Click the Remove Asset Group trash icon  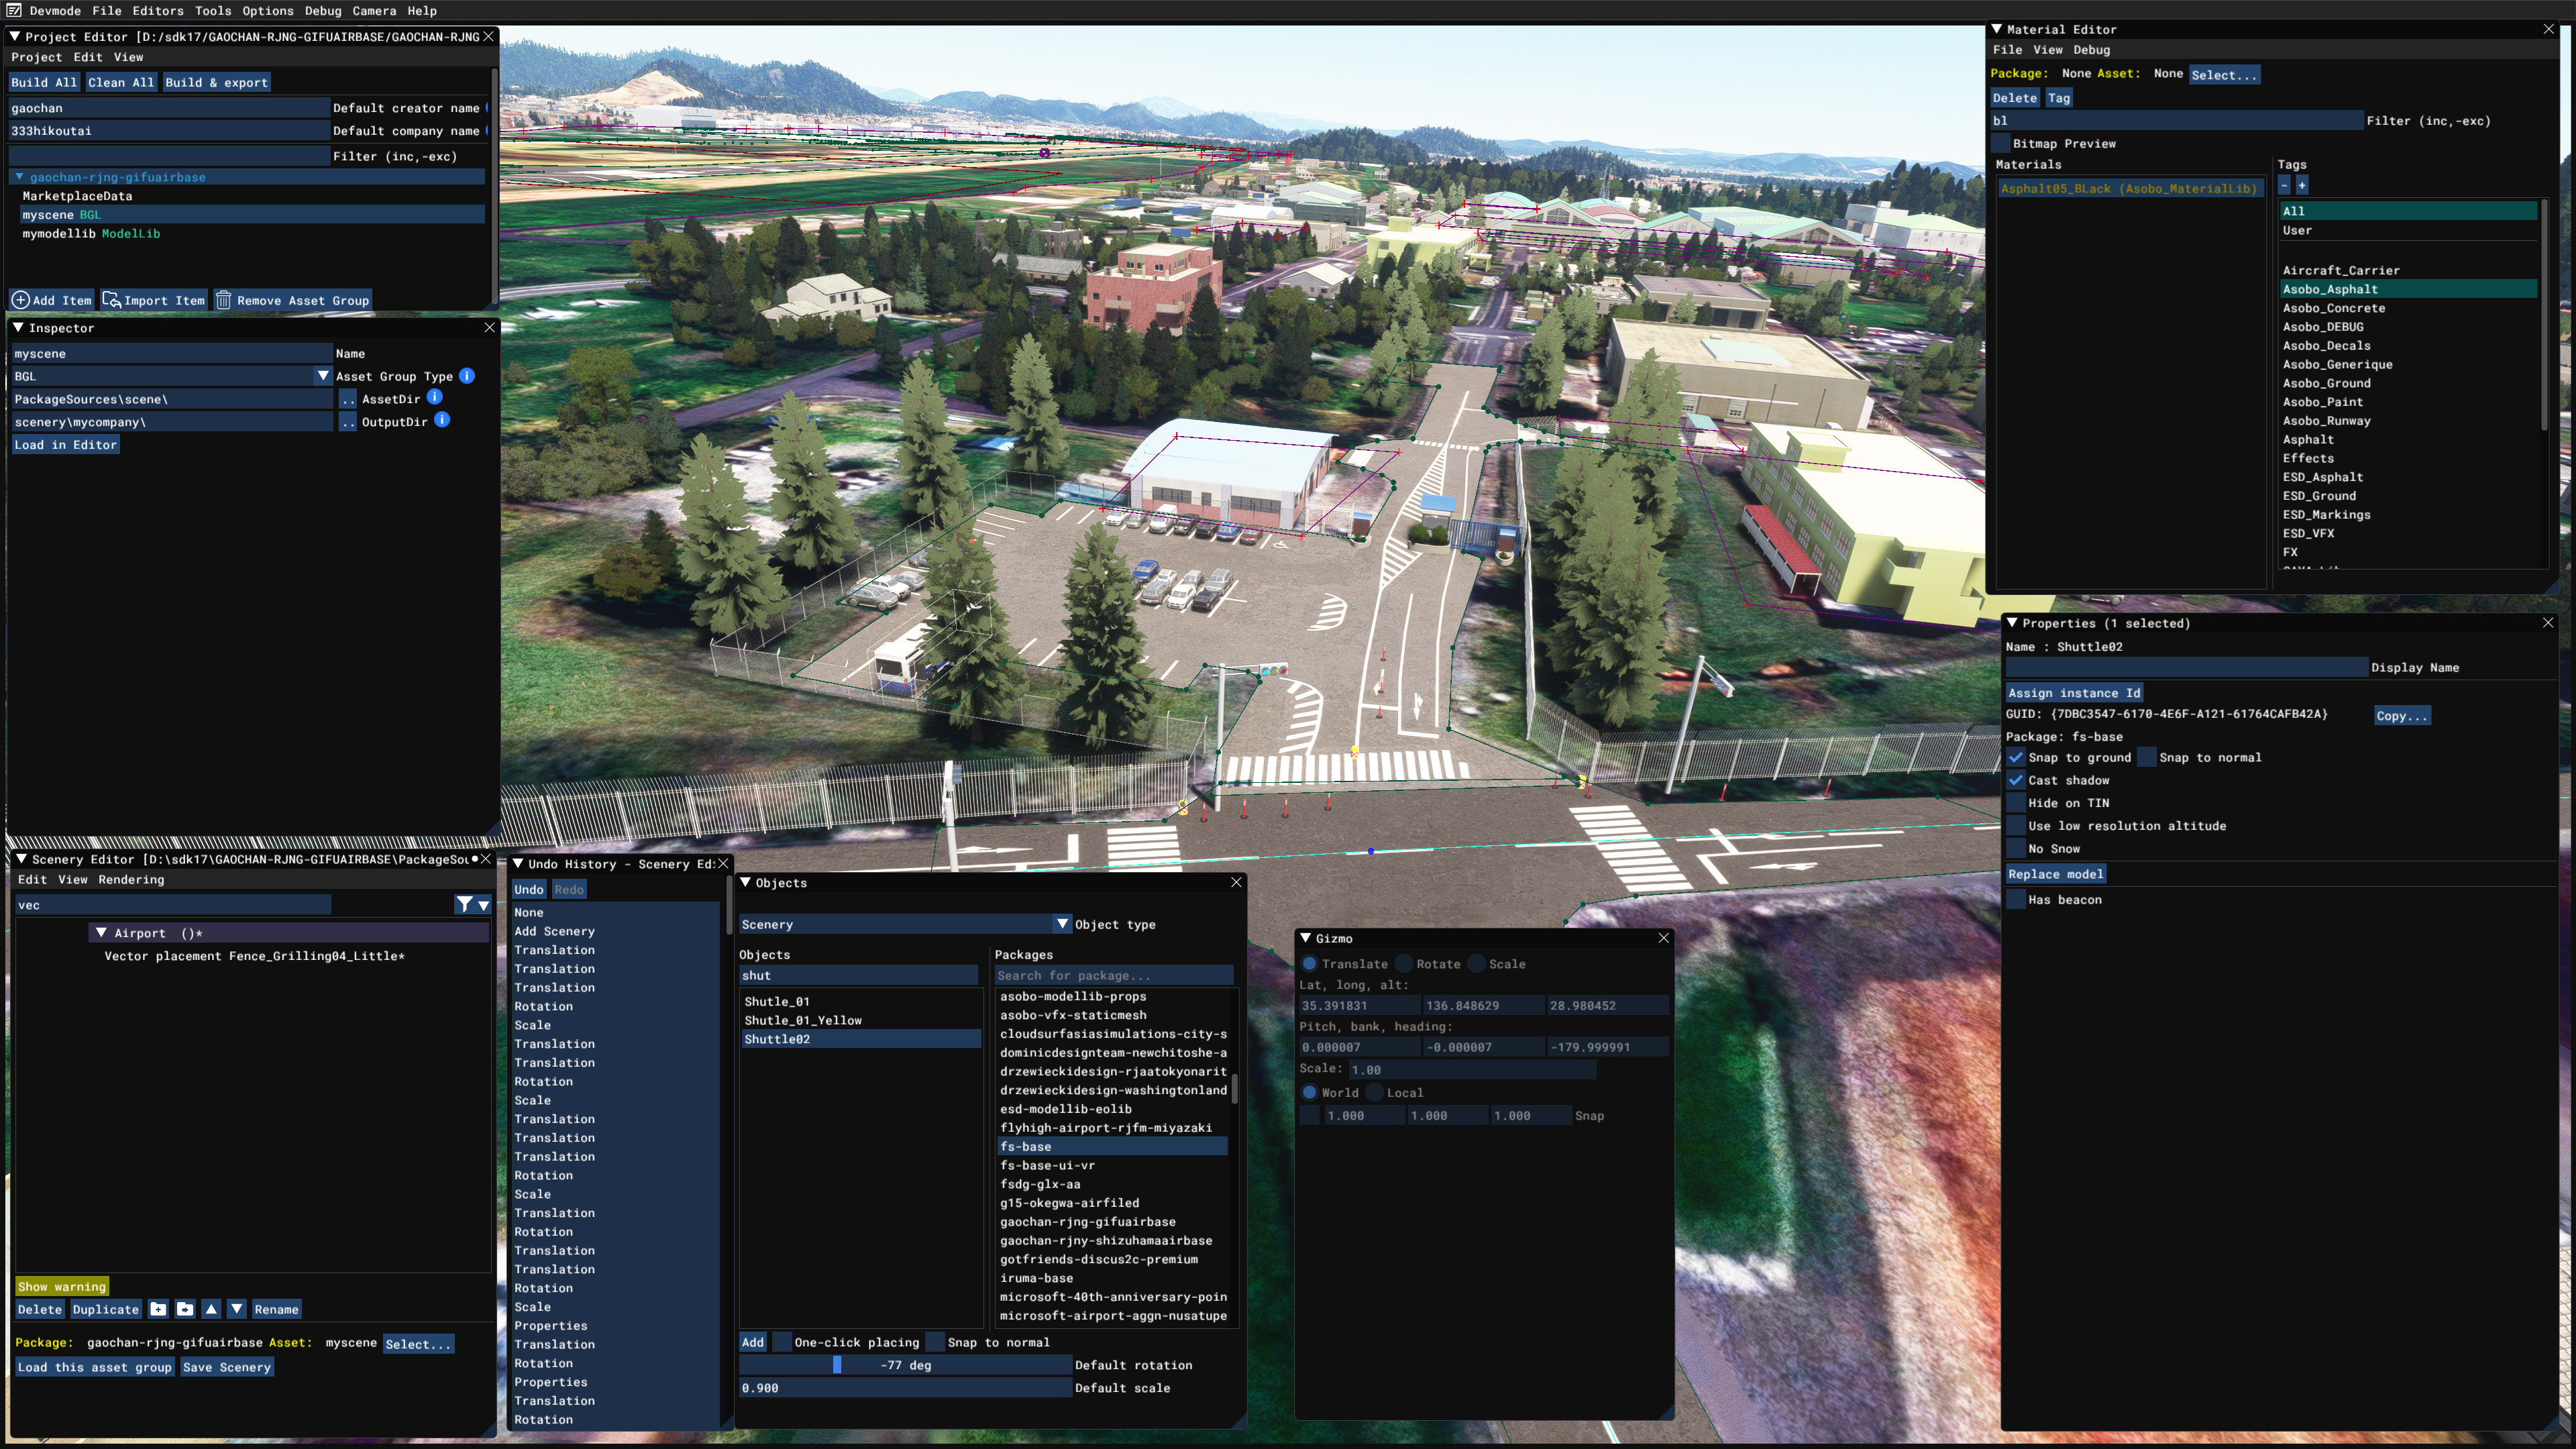point(223,300)
